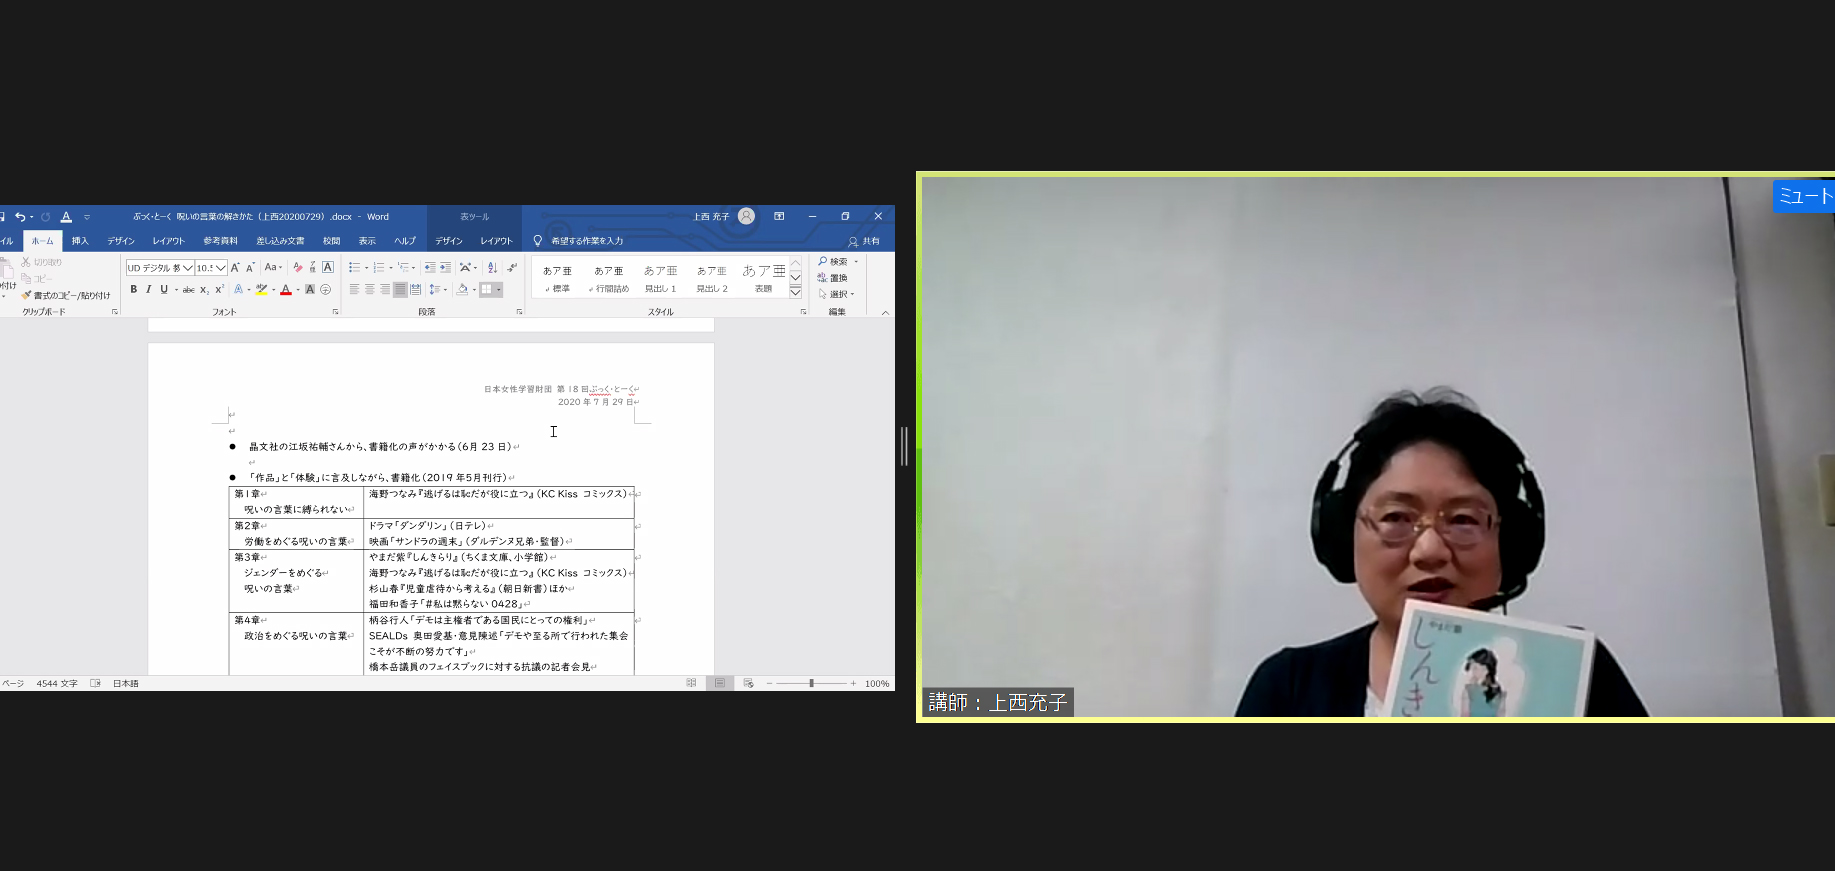The height and width of the screenshot is (871, 1835).
Task: Apply distributed alignment
Action: [x=415, y=289]
